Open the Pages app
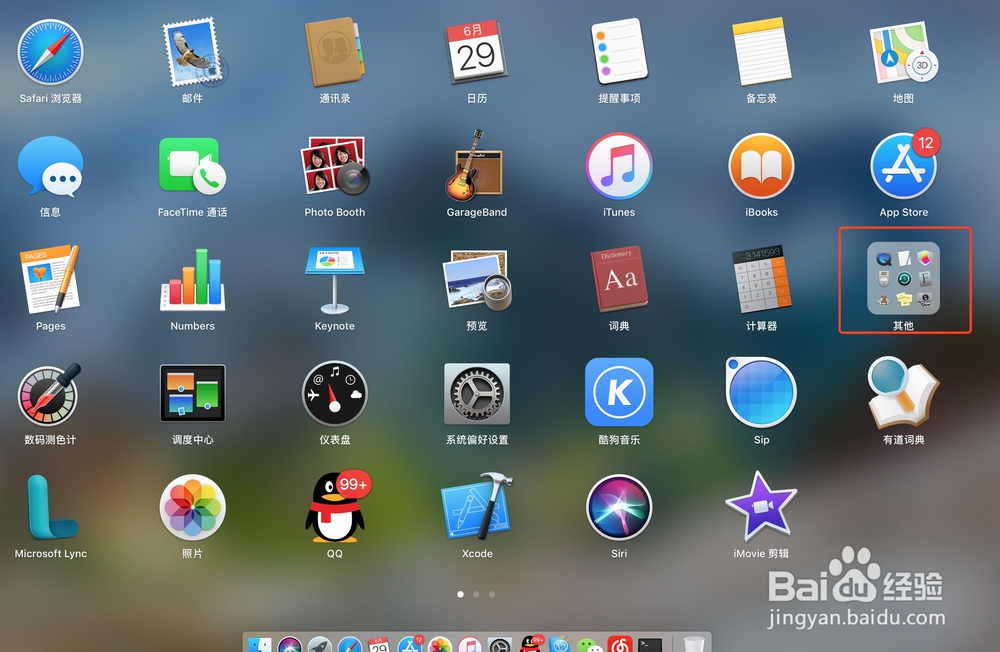Image resolution: width=1000 pixels, height=652 pixels. pos(50,279)
